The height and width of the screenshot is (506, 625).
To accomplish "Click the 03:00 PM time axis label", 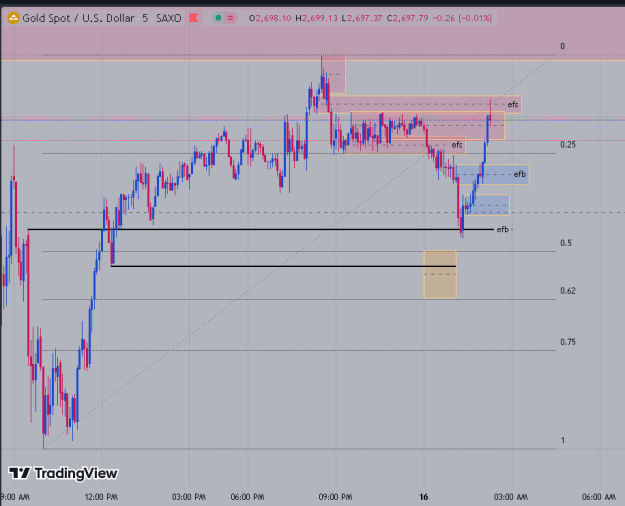I will tap(189, 497).
